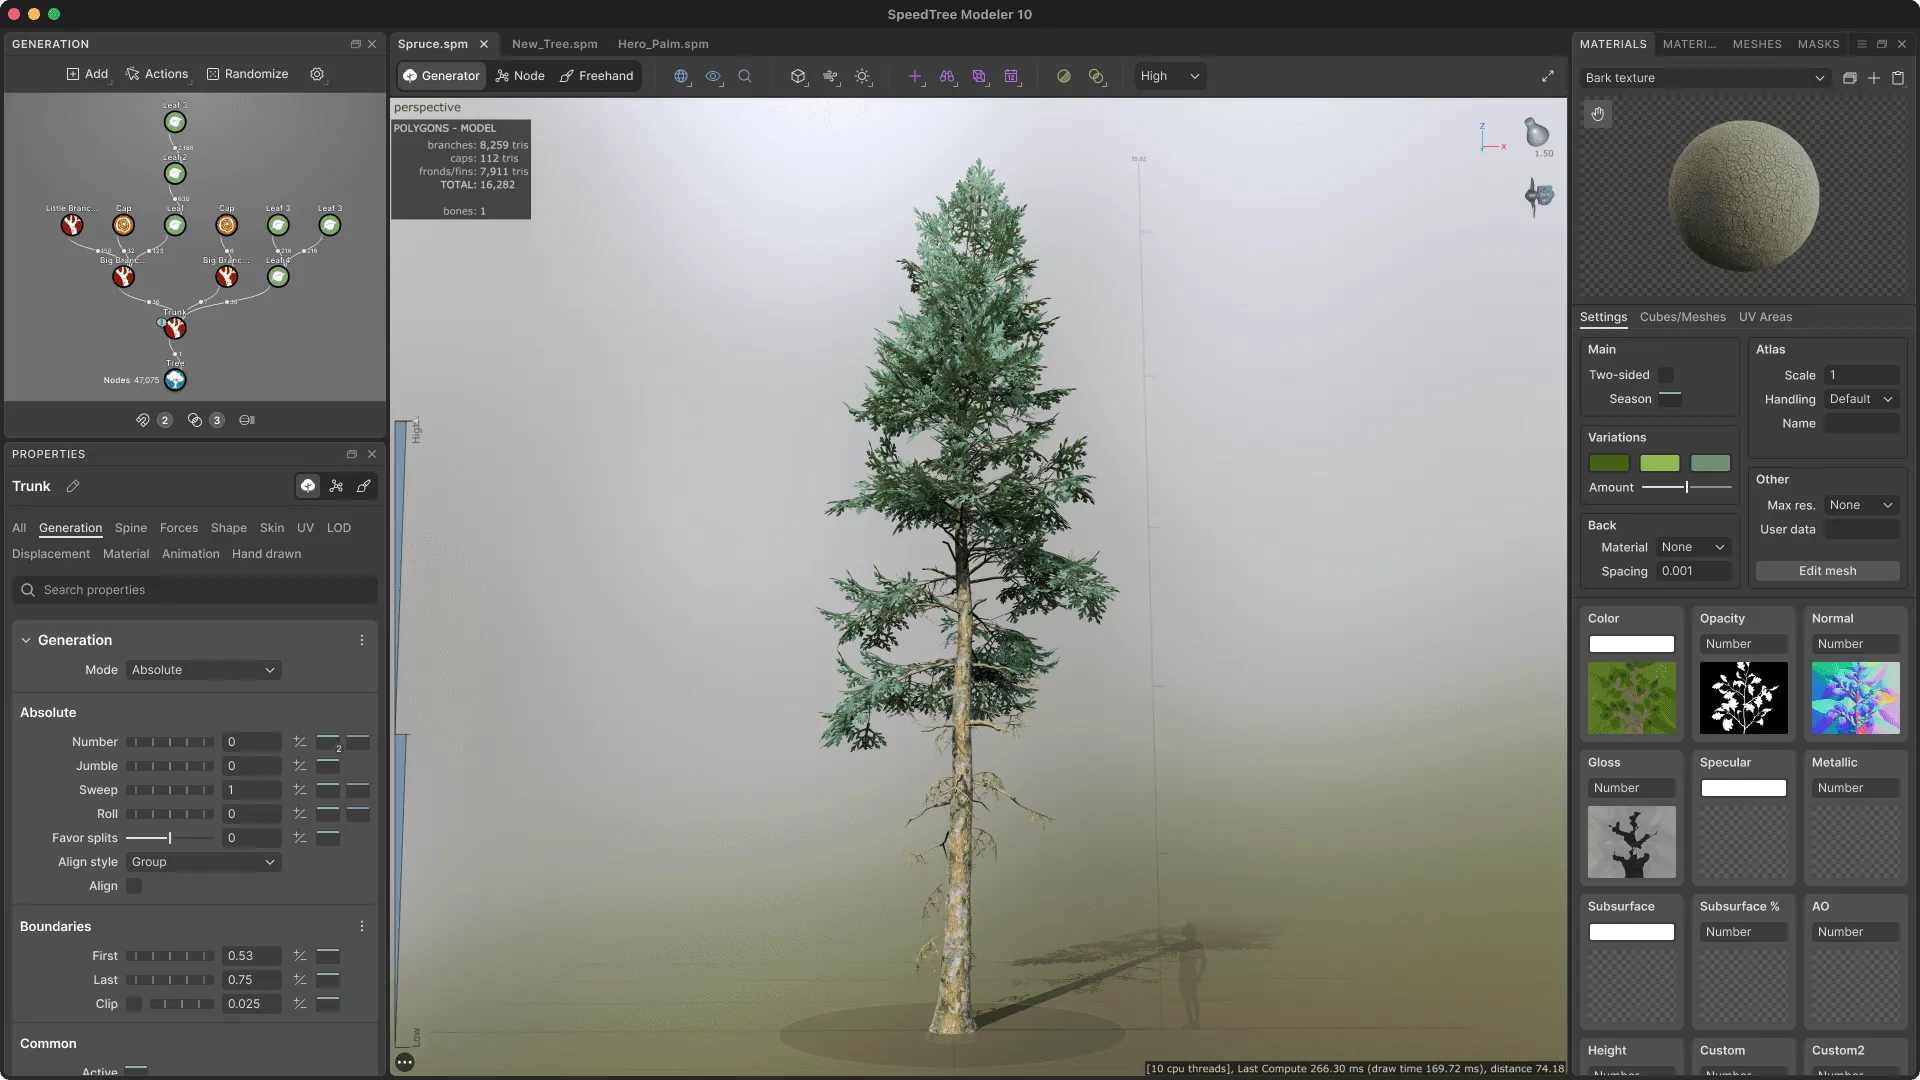The image size is (1920, 1080).
Task: Add a new material with plus icon
Action: (x=1874, y=78)
